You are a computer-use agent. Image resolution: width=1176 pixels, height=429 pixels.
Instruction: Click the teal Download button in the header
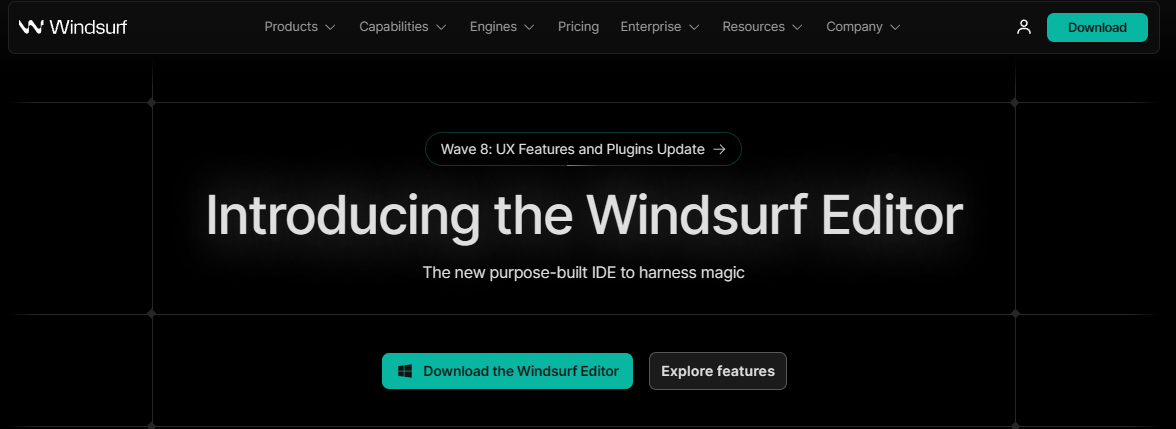pos(1097,28)
